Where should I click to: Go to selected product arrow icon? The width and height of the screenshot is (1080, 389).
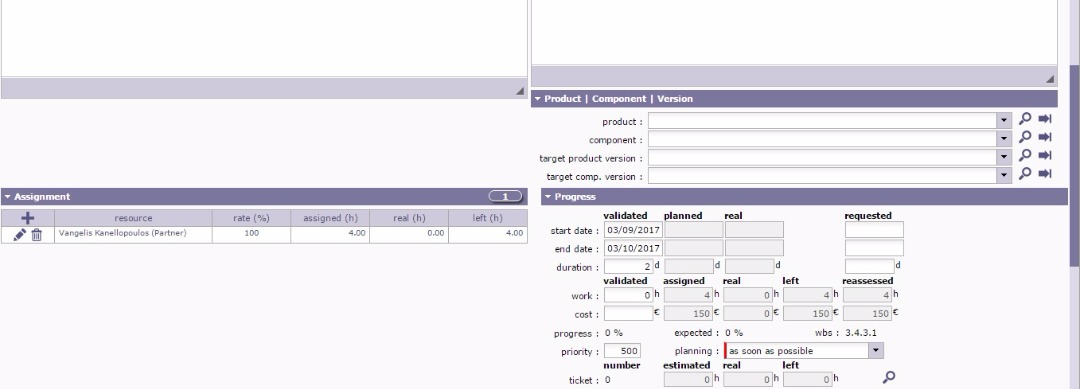pyautogui.click(x=1045, y=118)
